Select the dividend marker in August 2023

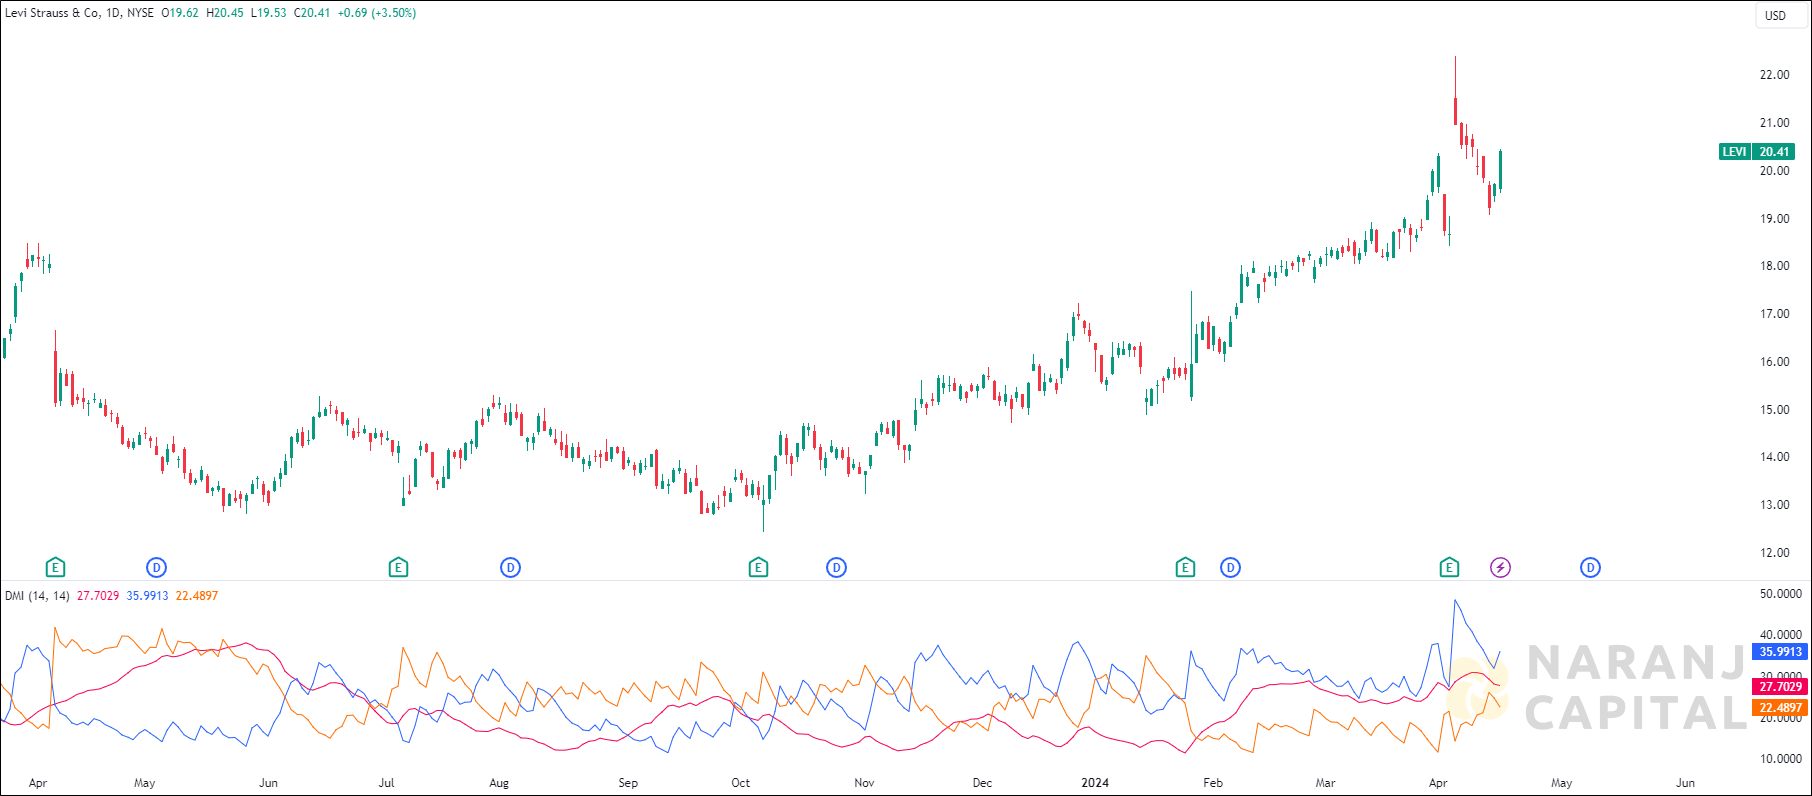510,568
